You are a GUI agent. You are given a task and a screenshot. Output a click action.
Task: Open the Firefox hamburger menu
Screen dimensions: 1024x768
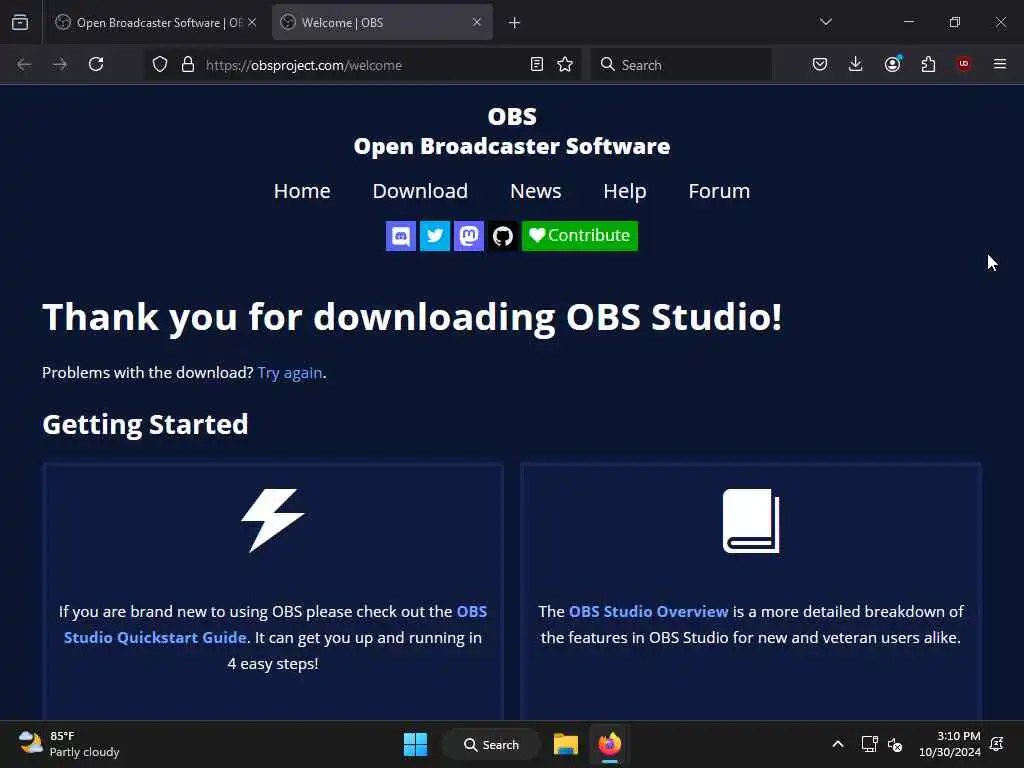tap(1000, 64)
